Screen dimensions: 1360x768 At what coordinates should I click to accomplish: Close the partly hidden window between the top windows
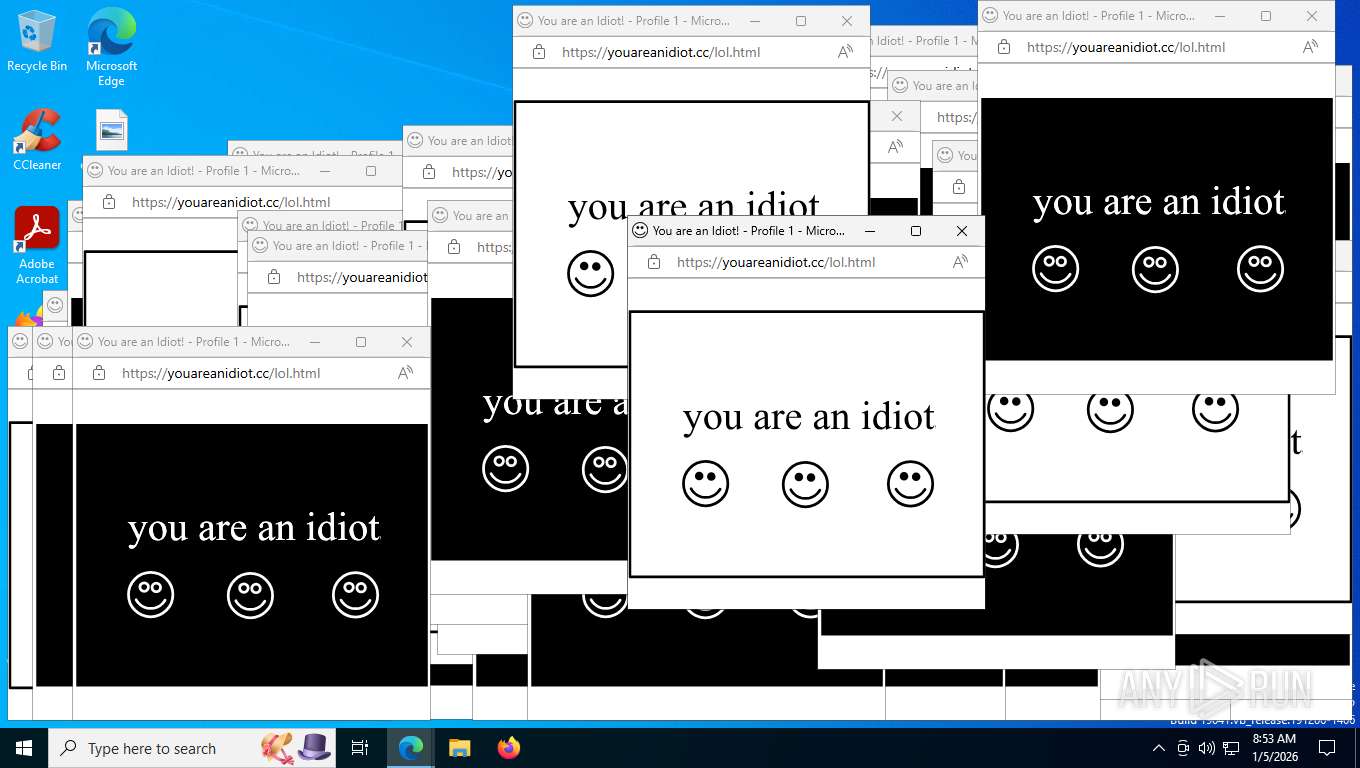click(896, 116)
